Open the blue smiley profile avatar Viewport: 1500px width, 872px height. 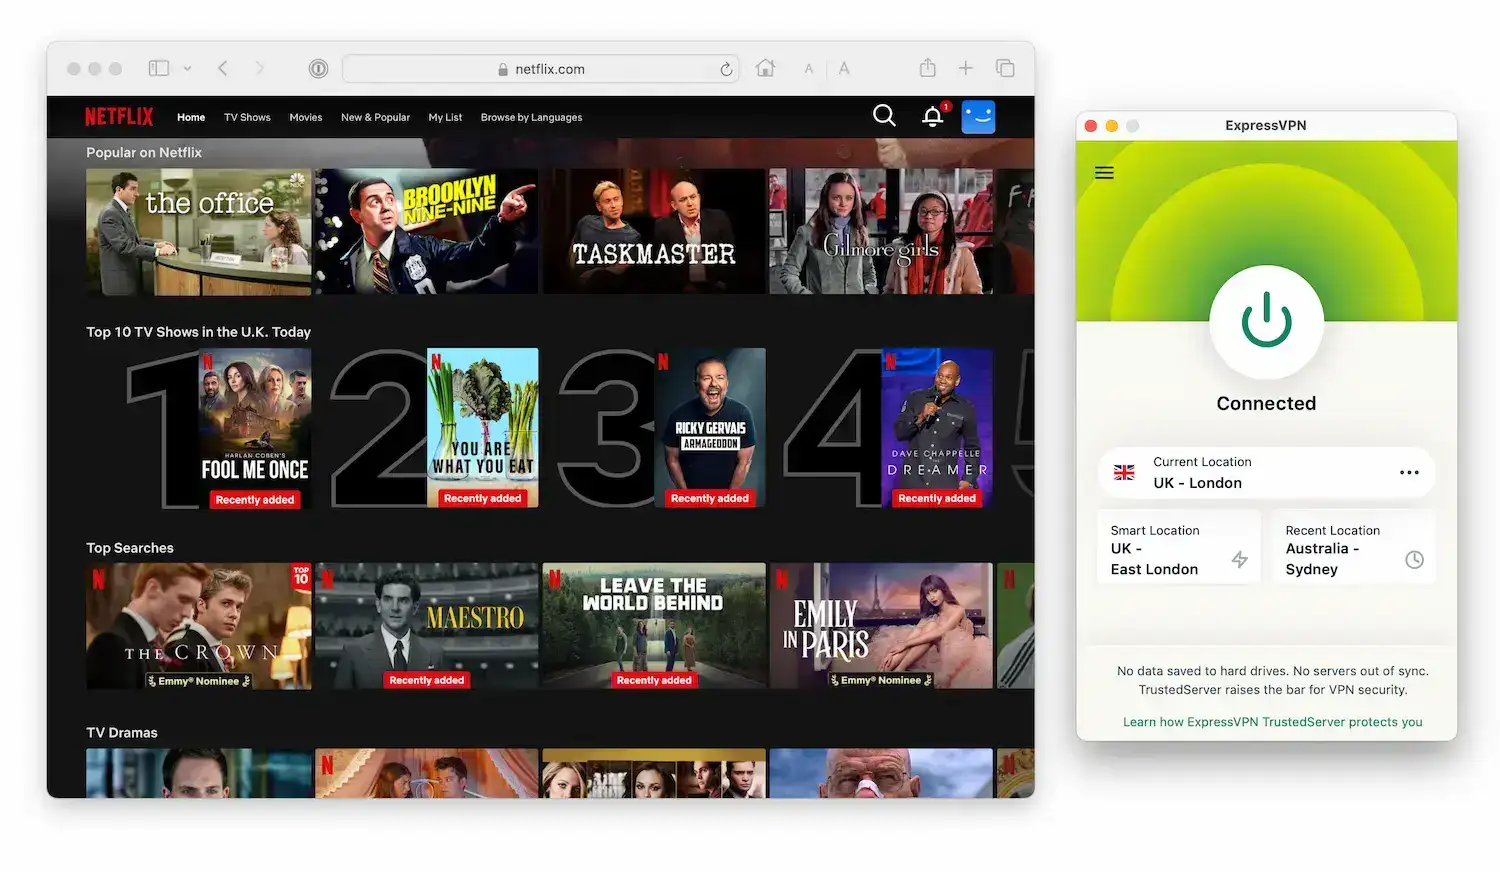point(978,117)
